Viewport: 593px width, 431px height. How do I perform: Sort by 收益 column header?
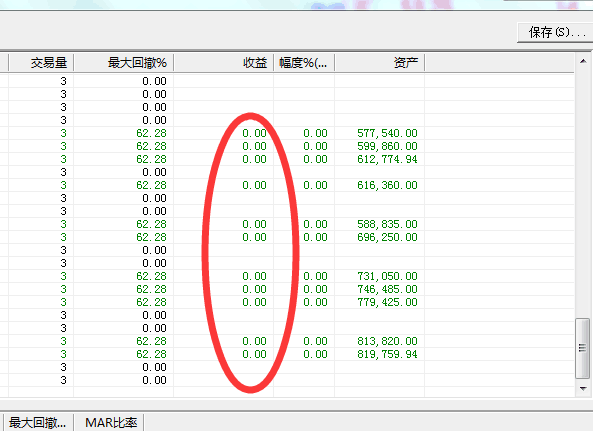(224, 62)
